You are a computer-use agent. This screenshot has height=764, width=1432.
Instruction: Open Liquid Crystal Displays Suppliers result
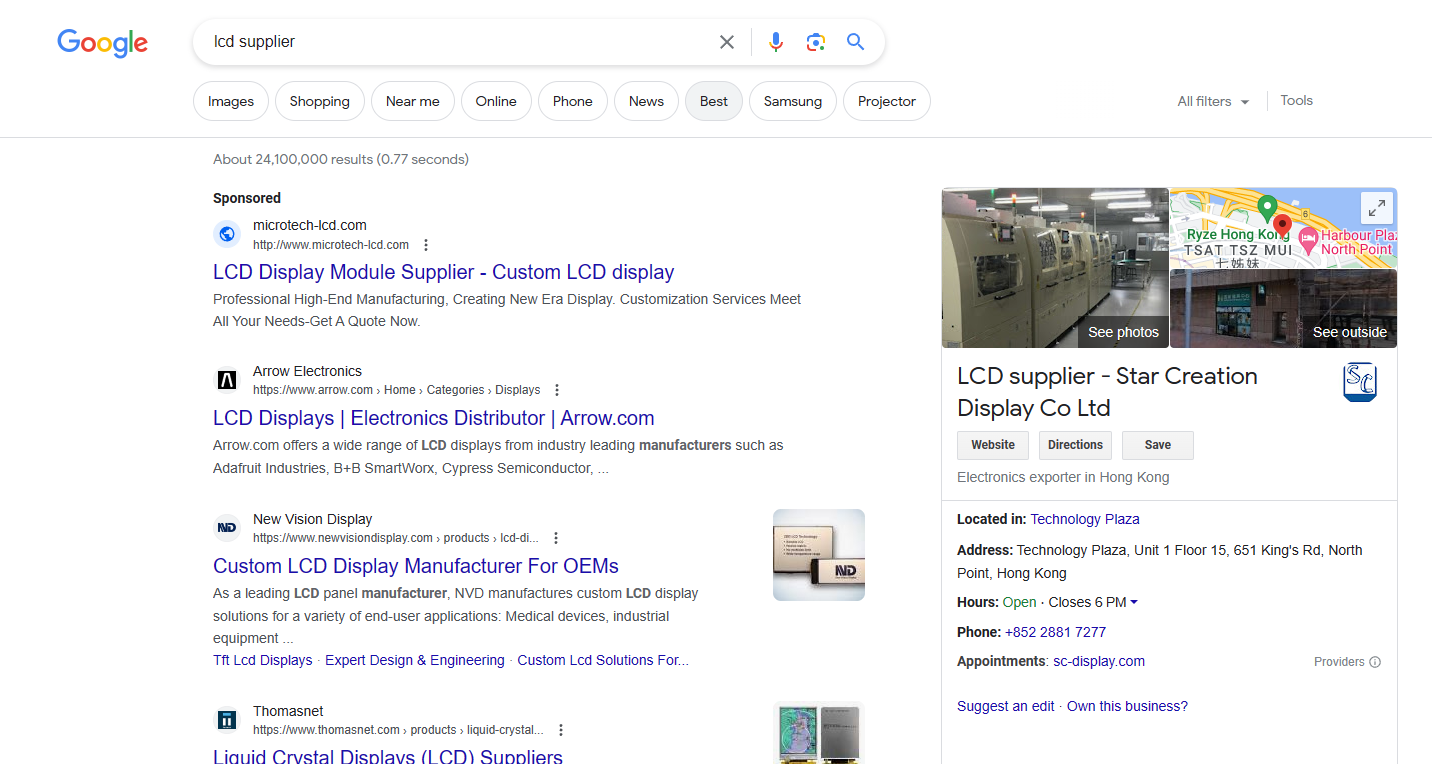[x=388, y=756]
